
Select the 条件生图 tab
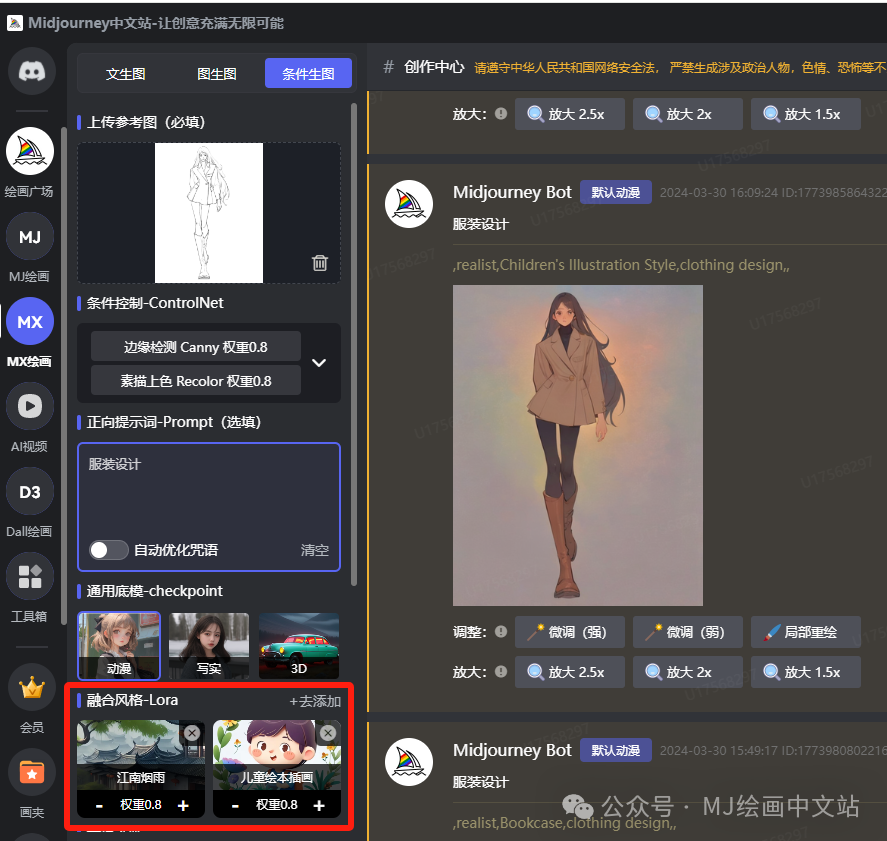pyautogui.click(x=308, y=73)
